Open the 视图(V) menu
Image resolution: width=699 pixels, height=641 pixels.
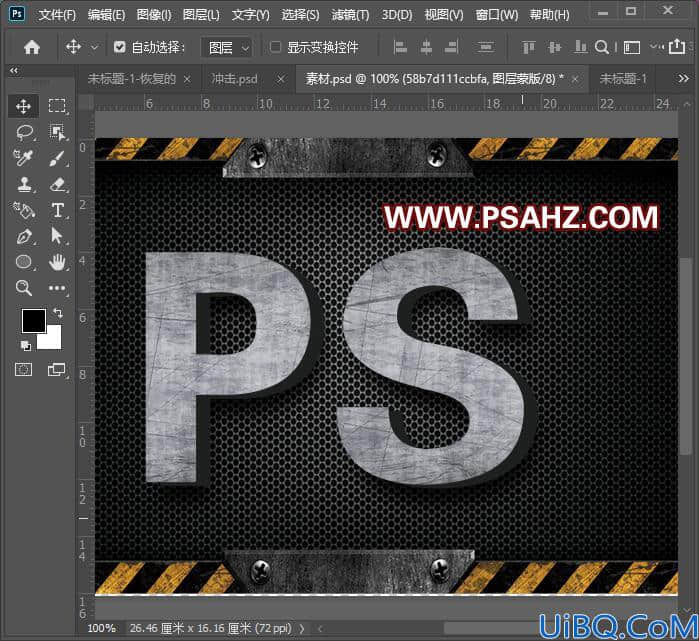click(444, 15)
